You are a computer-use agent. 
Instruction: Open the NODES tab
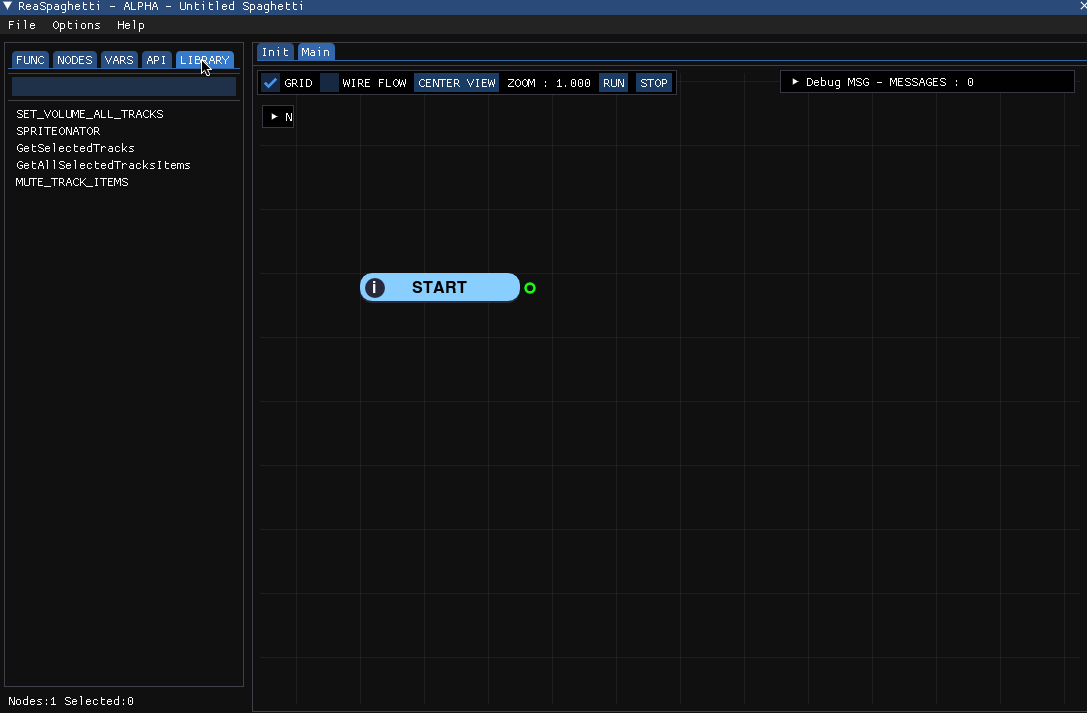point(75,60)
